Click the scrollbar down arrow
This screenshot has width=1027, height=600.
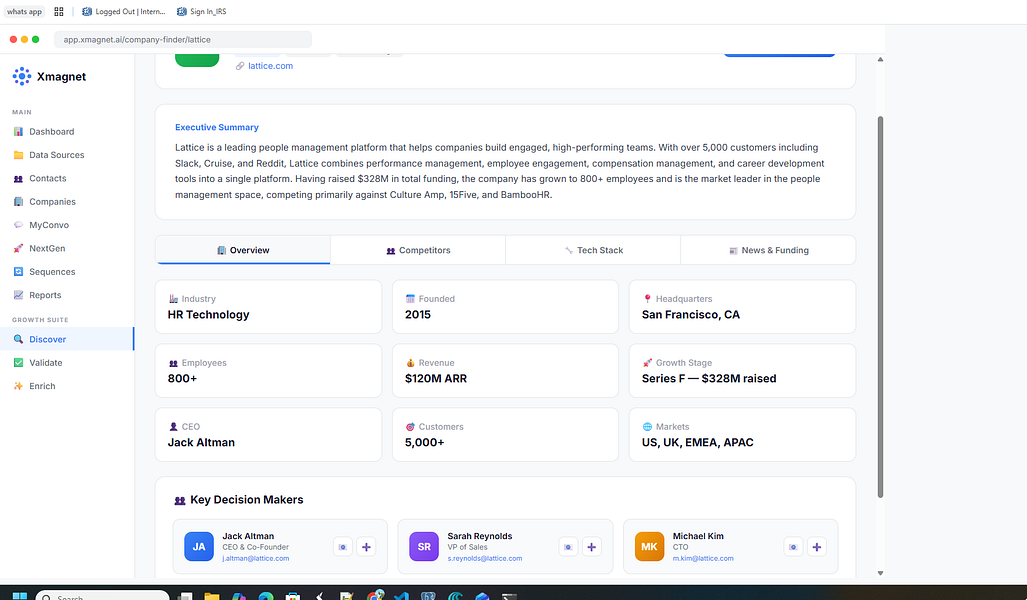pos(880,573)
